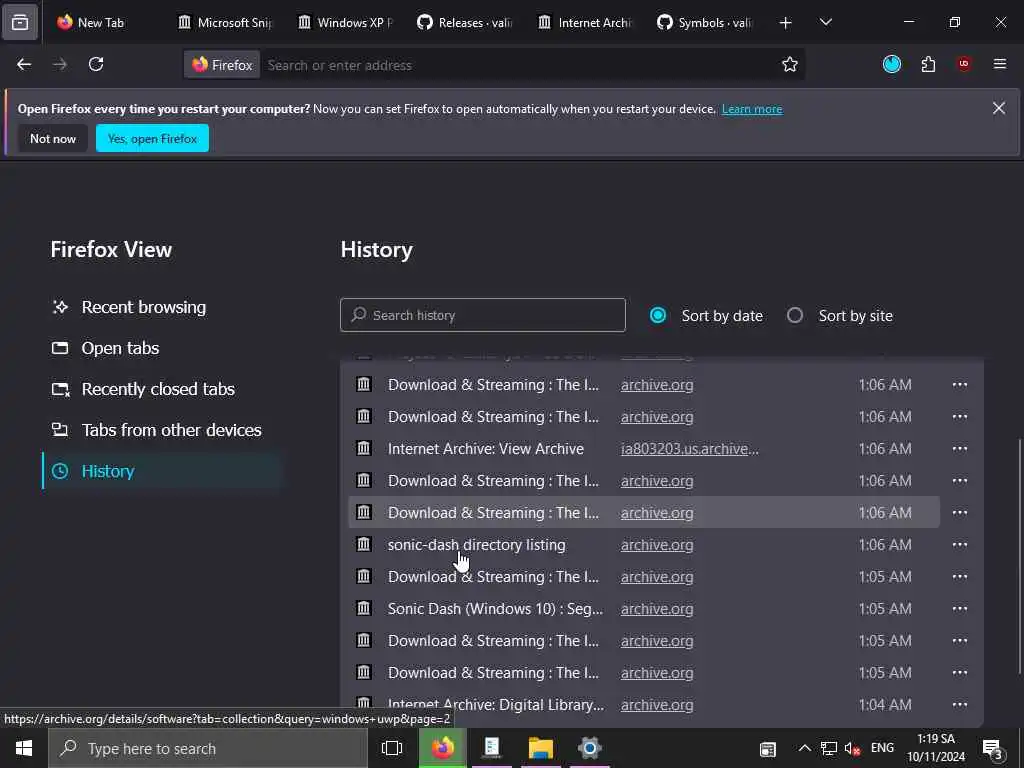Open the muted volume tray icon
This screenshot has width=1024, height=768.
point(852,748)
